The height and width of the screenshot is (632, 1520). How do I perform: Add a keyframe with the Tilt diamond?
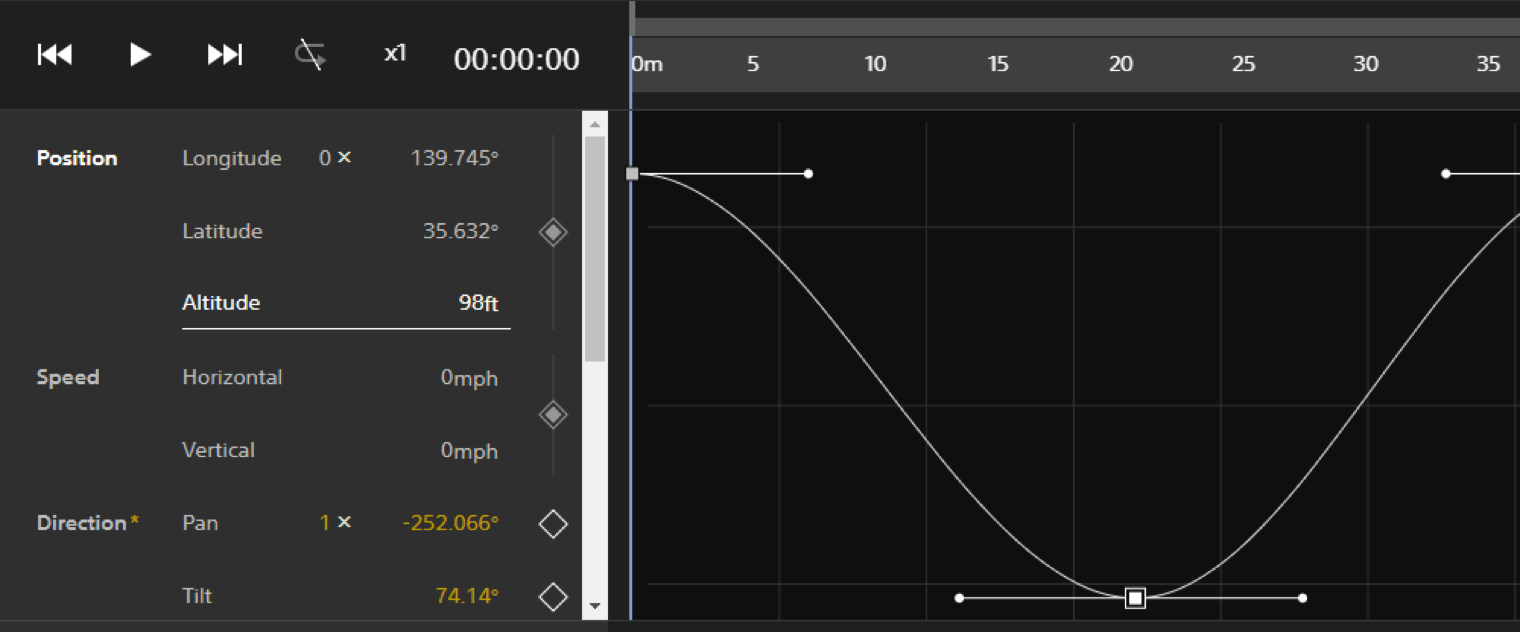pos(553,597)
